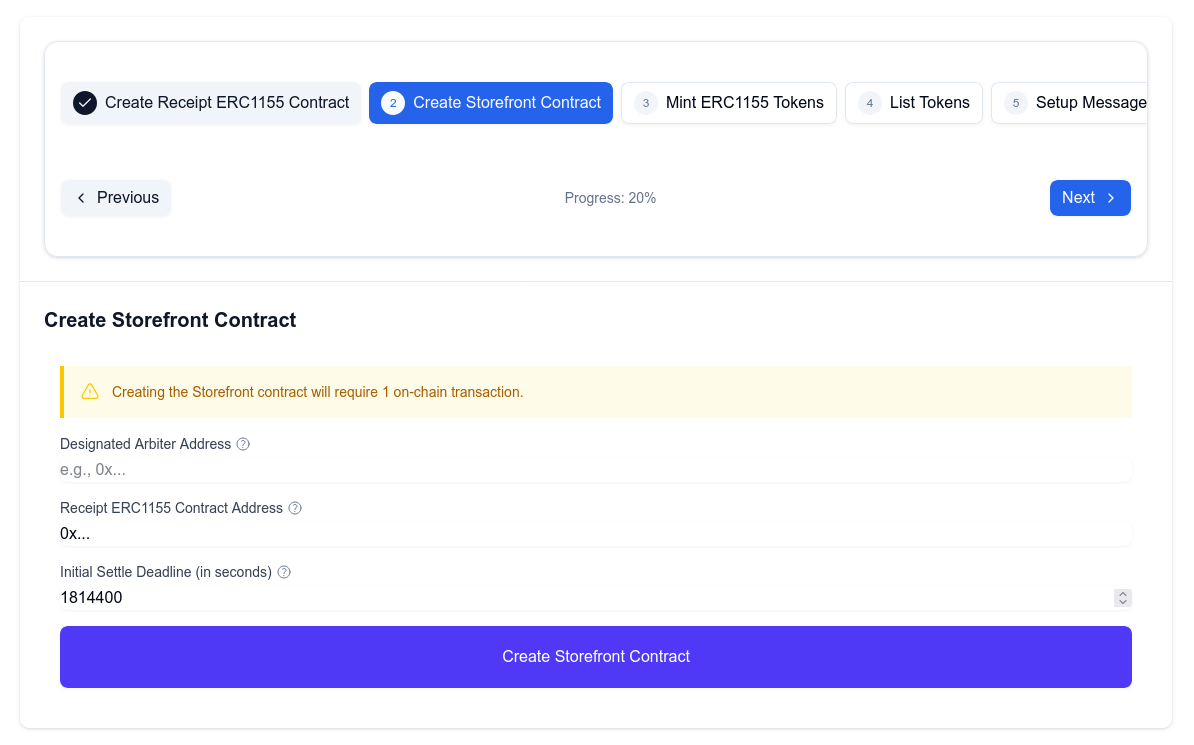Image resolution: width=1194 pixels, height=745 pixels.
Task: Click the Next navigation button
Action: point(1090,198)
